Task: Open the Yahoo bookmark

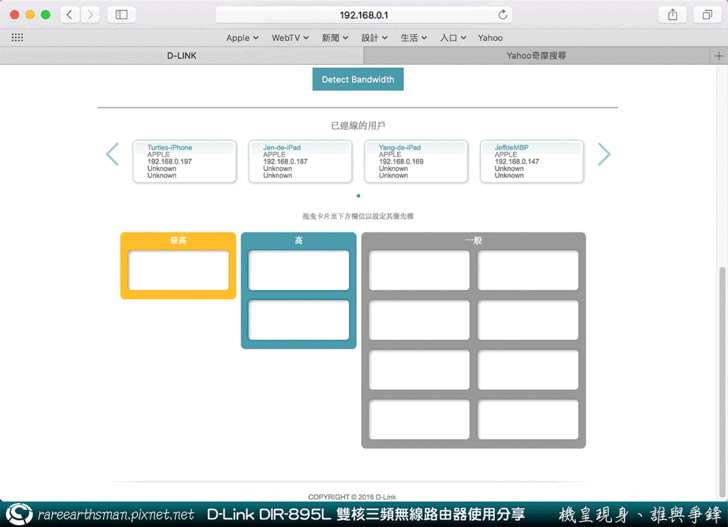Action: click(490, 38)
